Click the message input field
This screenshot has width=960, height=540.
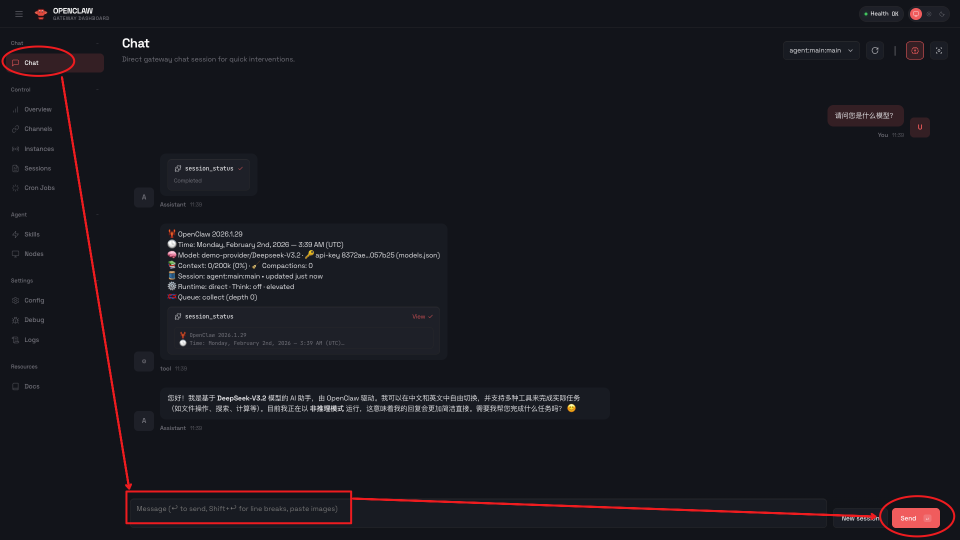[x=475, y=509]
